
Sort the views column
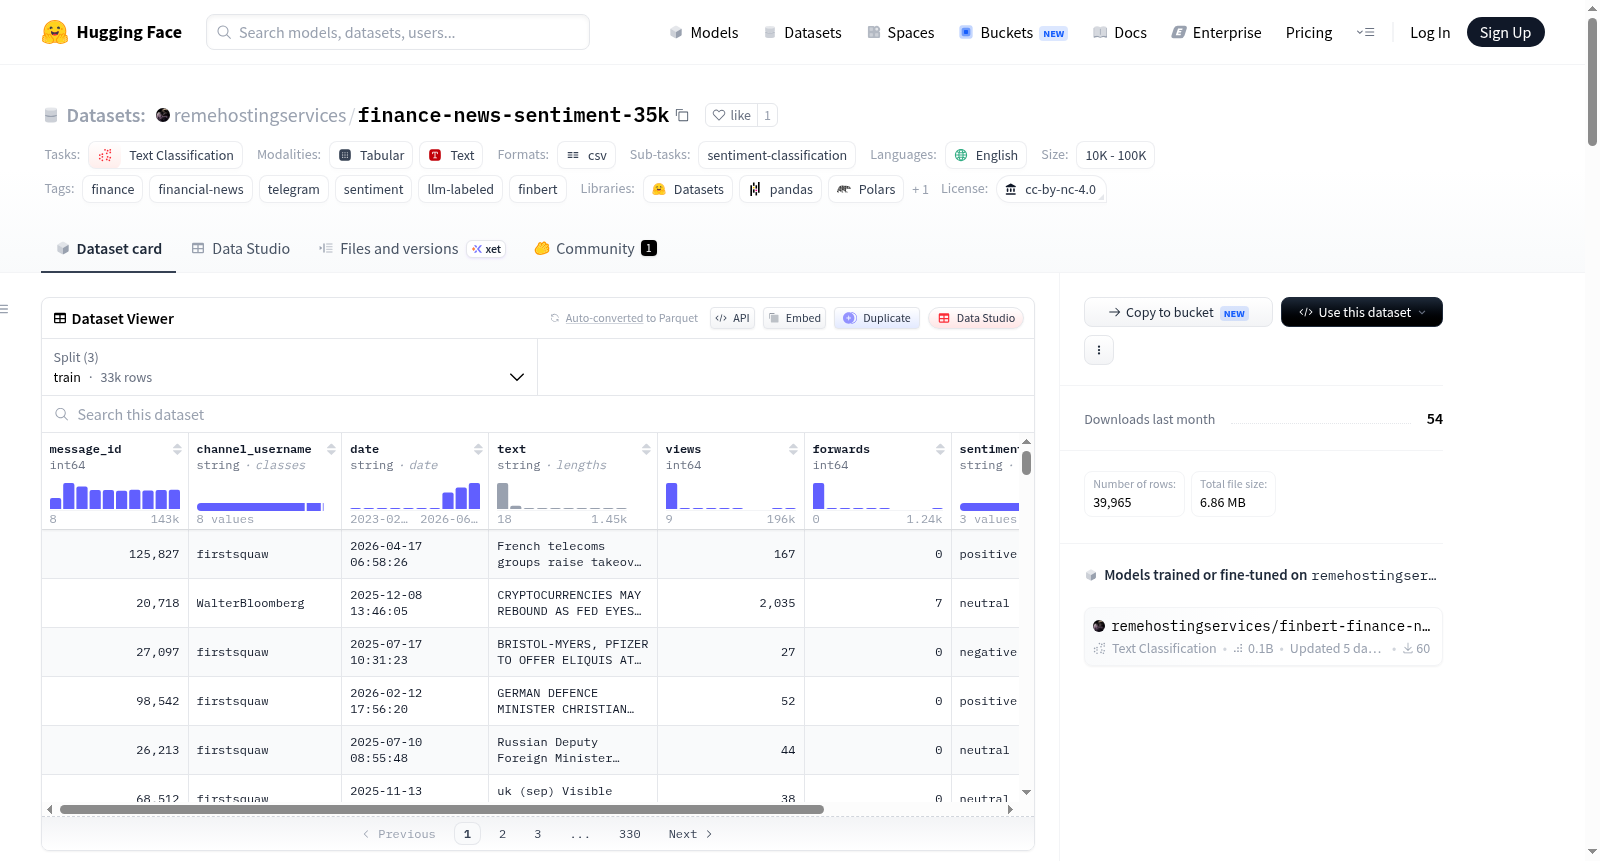click(x=793, y=449)
